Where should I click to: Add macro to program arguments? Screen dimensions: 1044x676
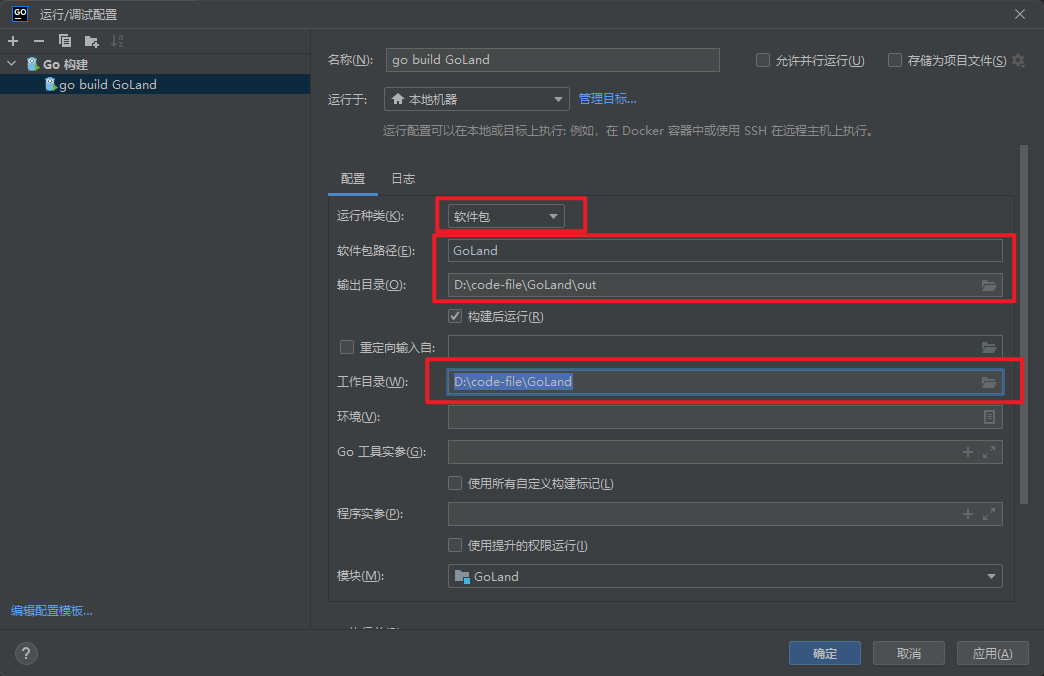967,514
